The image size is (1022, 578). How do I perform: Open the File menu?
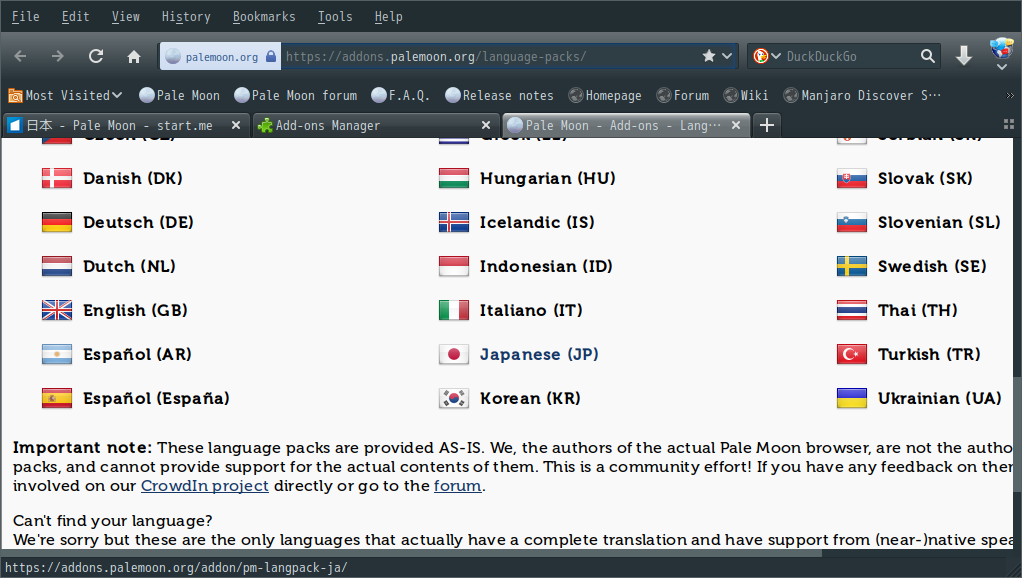[25, 16]
